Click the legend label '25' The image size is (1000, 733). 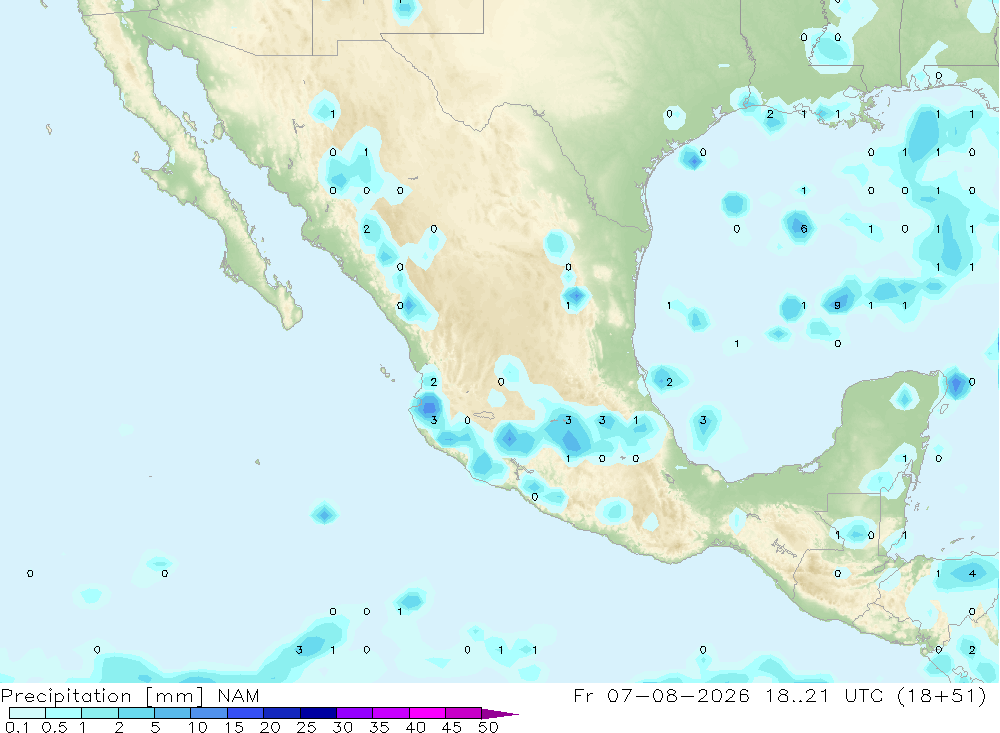[x=307, y=727]
